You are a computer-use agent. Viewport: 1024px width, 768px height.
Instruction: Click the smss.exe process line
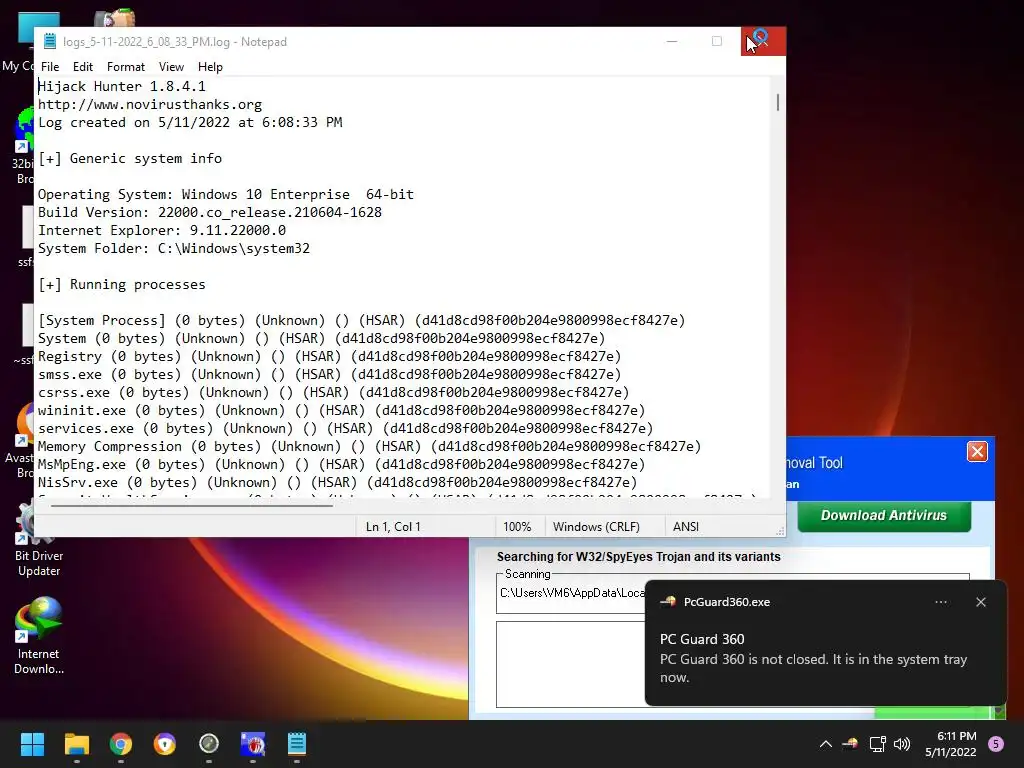click(x=329, y=375)
